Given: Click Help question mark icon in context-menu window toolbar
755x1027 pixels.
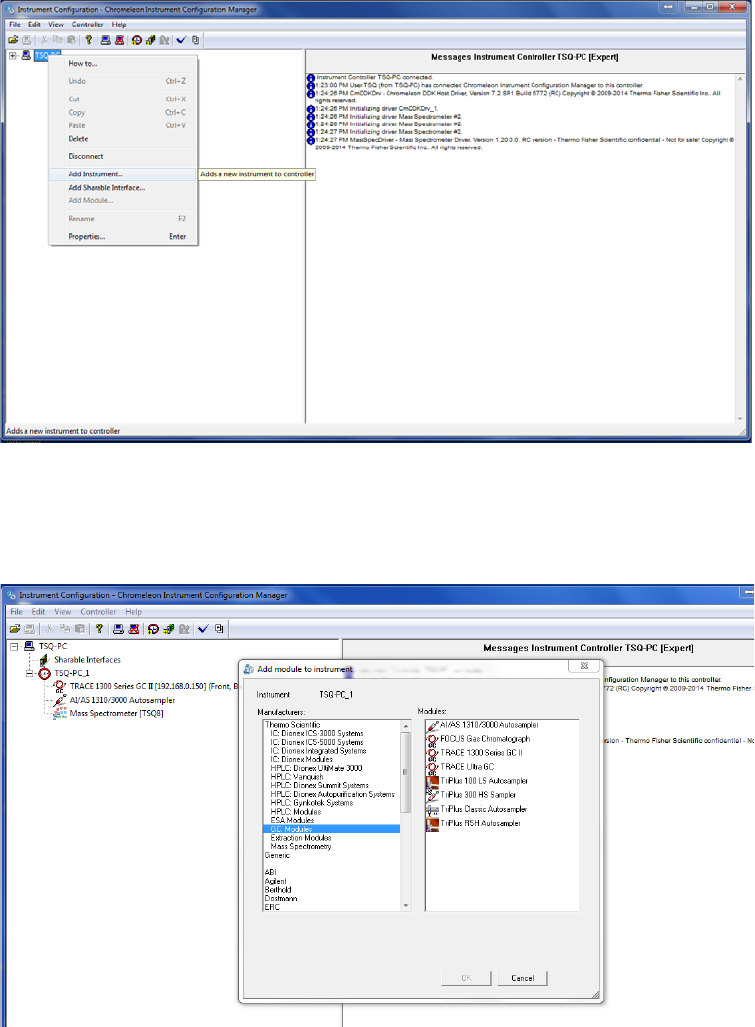Looking at the screenshot, I should (x=88, y=40).
